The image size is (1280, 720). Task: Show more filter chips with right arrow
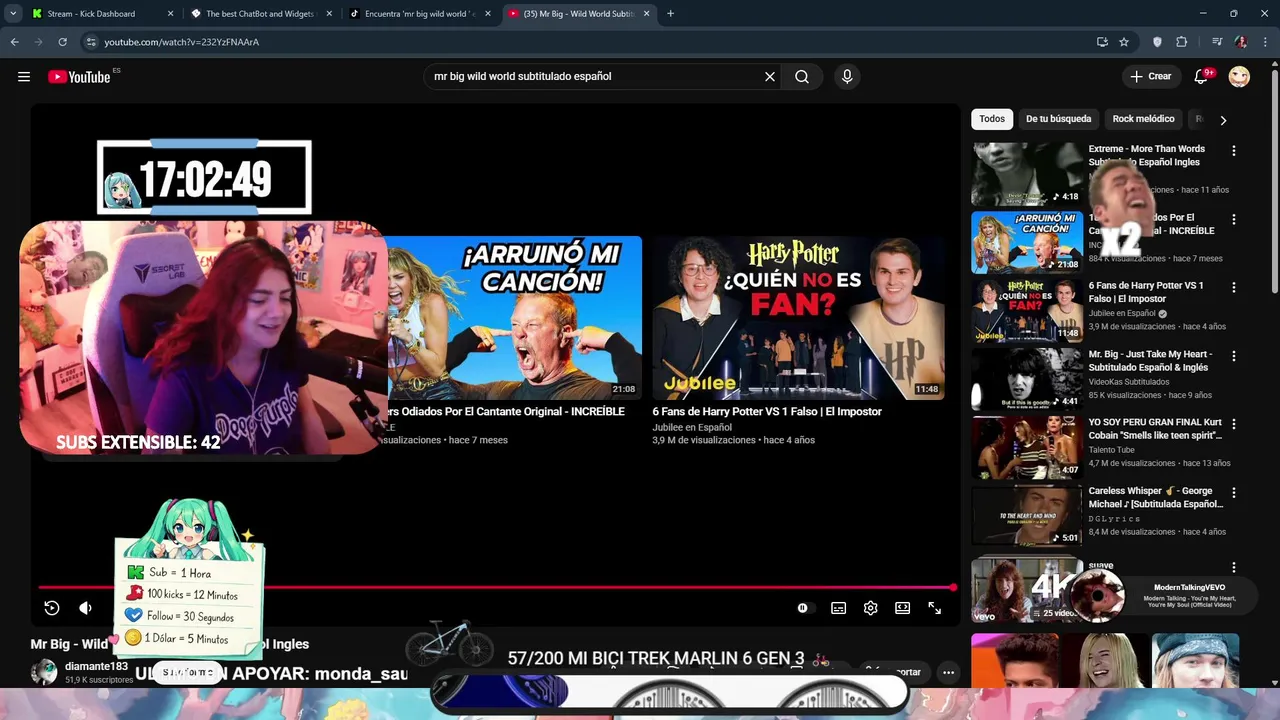pos(1223,120)
